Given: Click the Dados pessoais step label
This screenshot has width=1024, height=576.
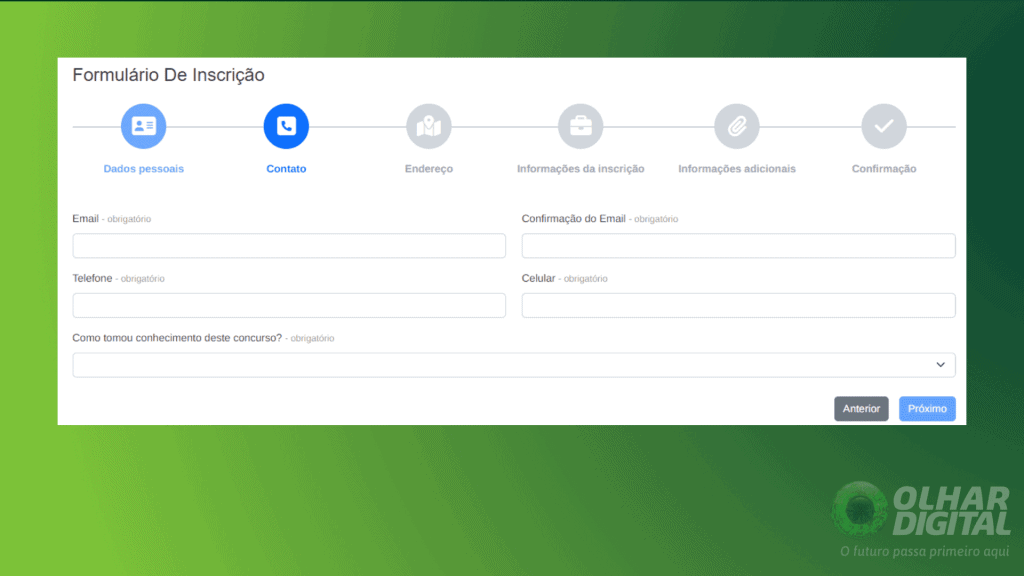Looking at the screenshot, I should point(144,168).
